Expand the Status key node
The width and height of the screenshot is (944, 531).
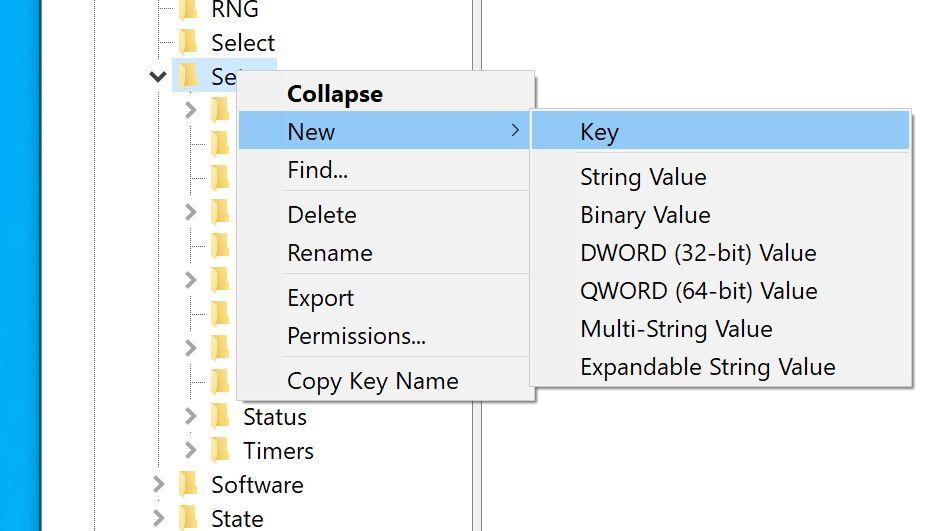(190, 416)
